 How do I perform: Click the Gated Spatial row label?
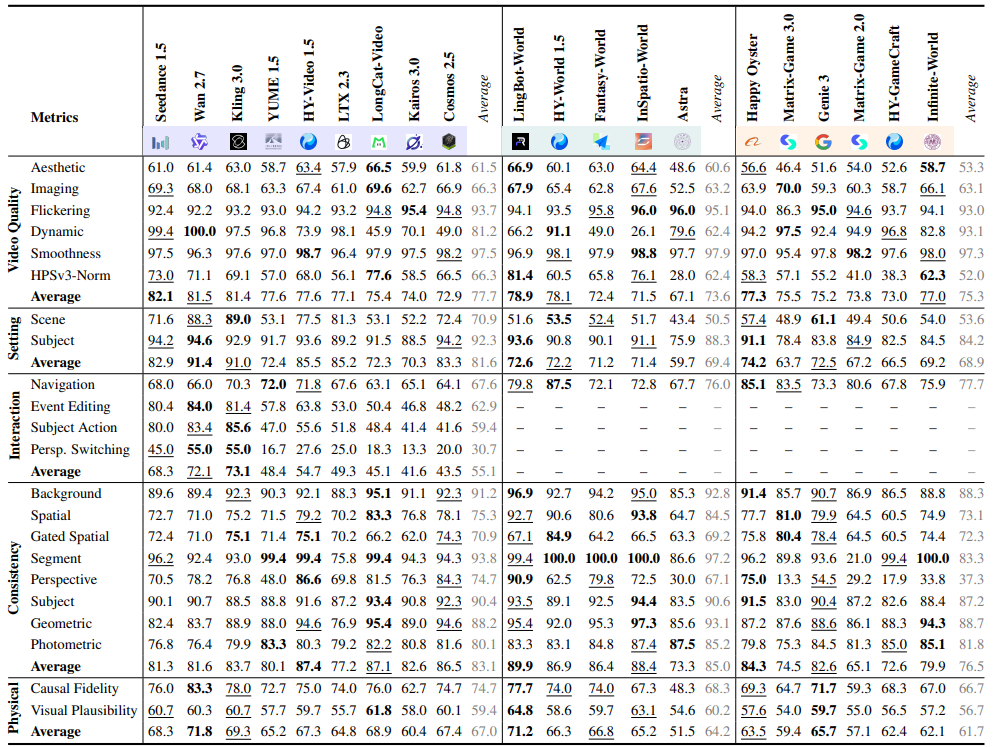pyautogui.click(x=70, y=537)
